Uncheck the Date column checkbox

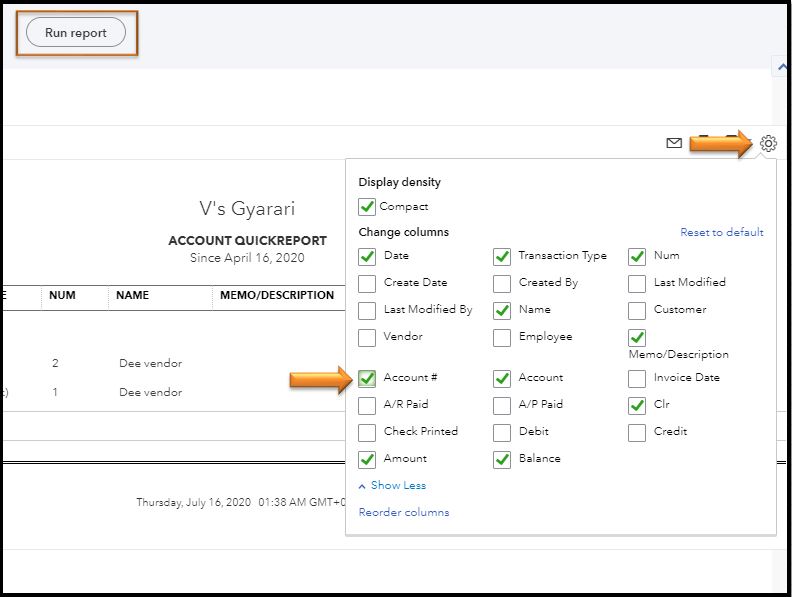(x=368, y=256)
